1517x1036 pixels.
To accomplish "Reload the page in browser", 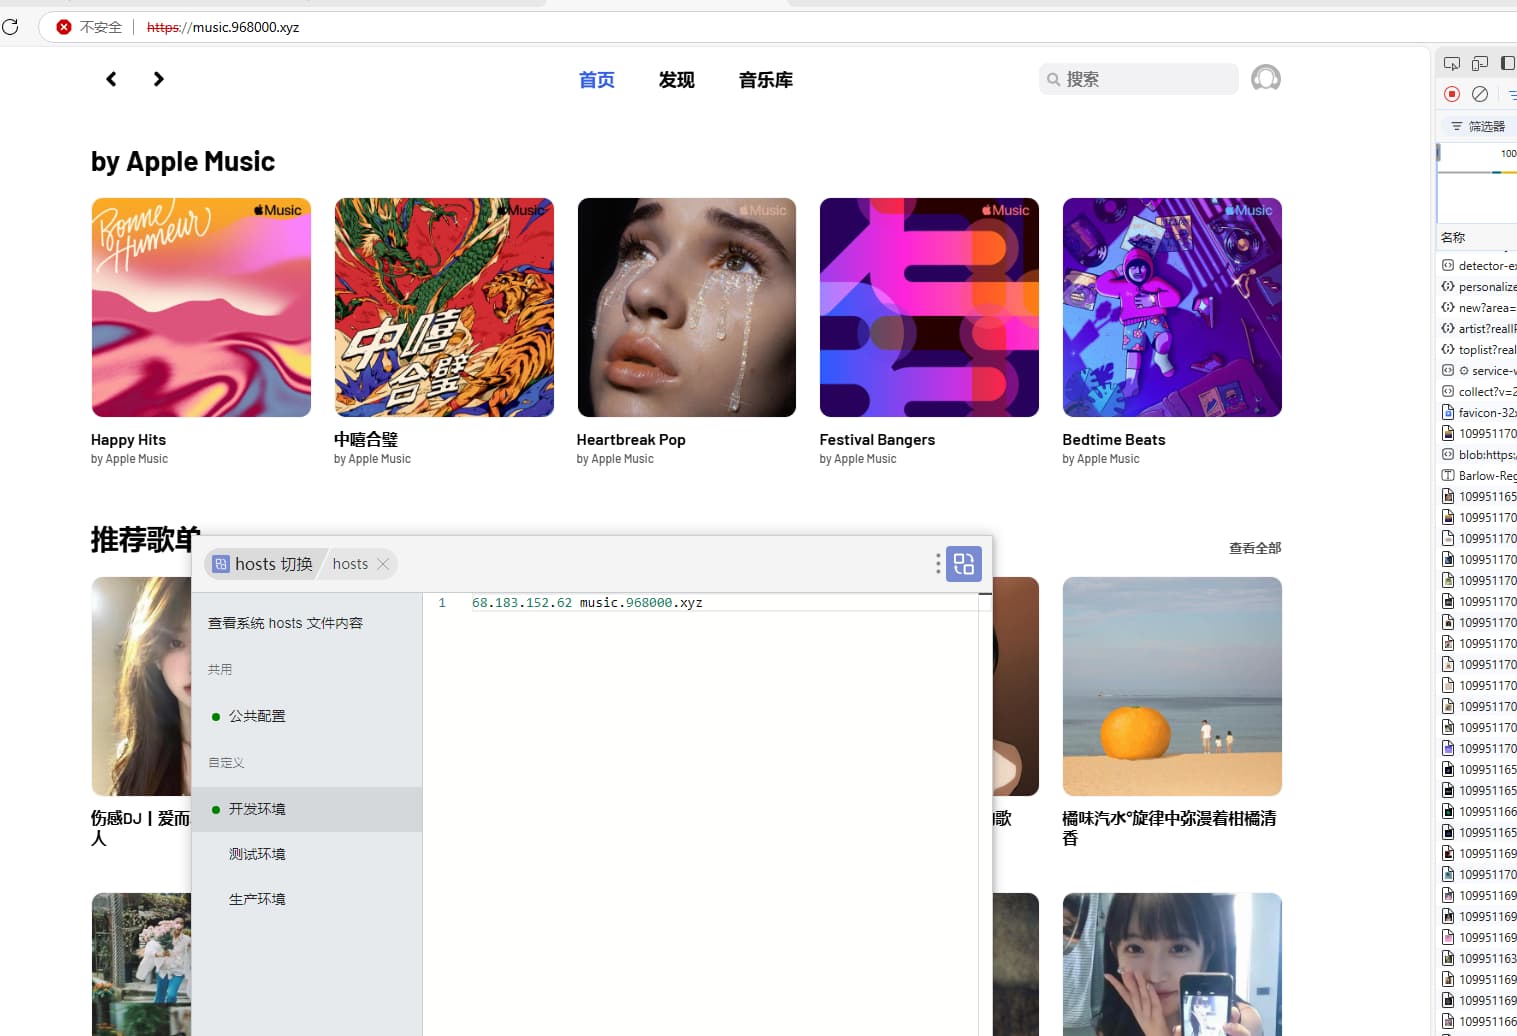I will (10, 27).
